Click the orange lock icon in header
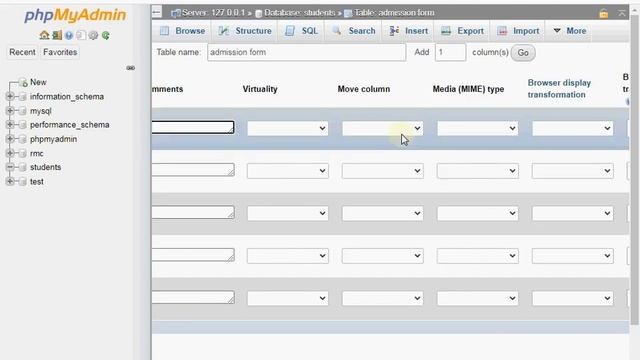The height and width of the screenshot is (360, 640). tap(604, 13)
